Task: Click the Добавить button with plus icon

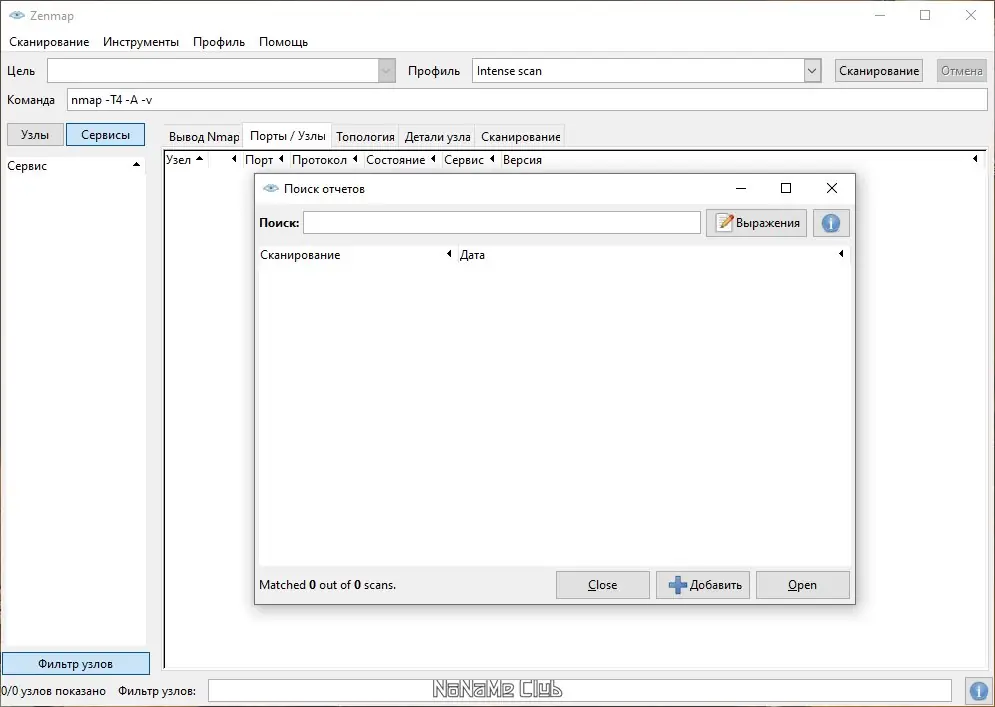Action: coord(702,585)
